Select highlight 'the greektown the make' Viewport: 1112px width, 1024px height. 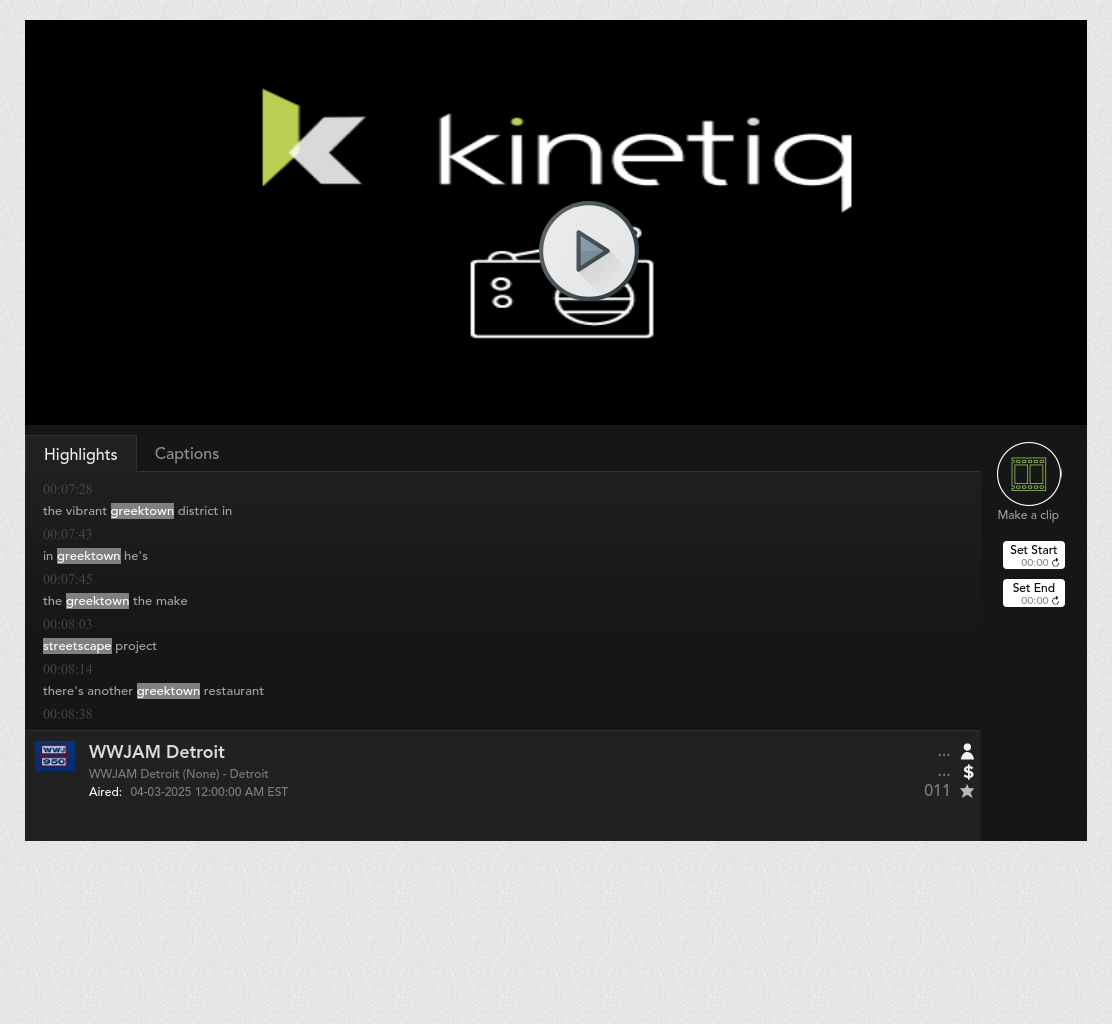point(115,601)
